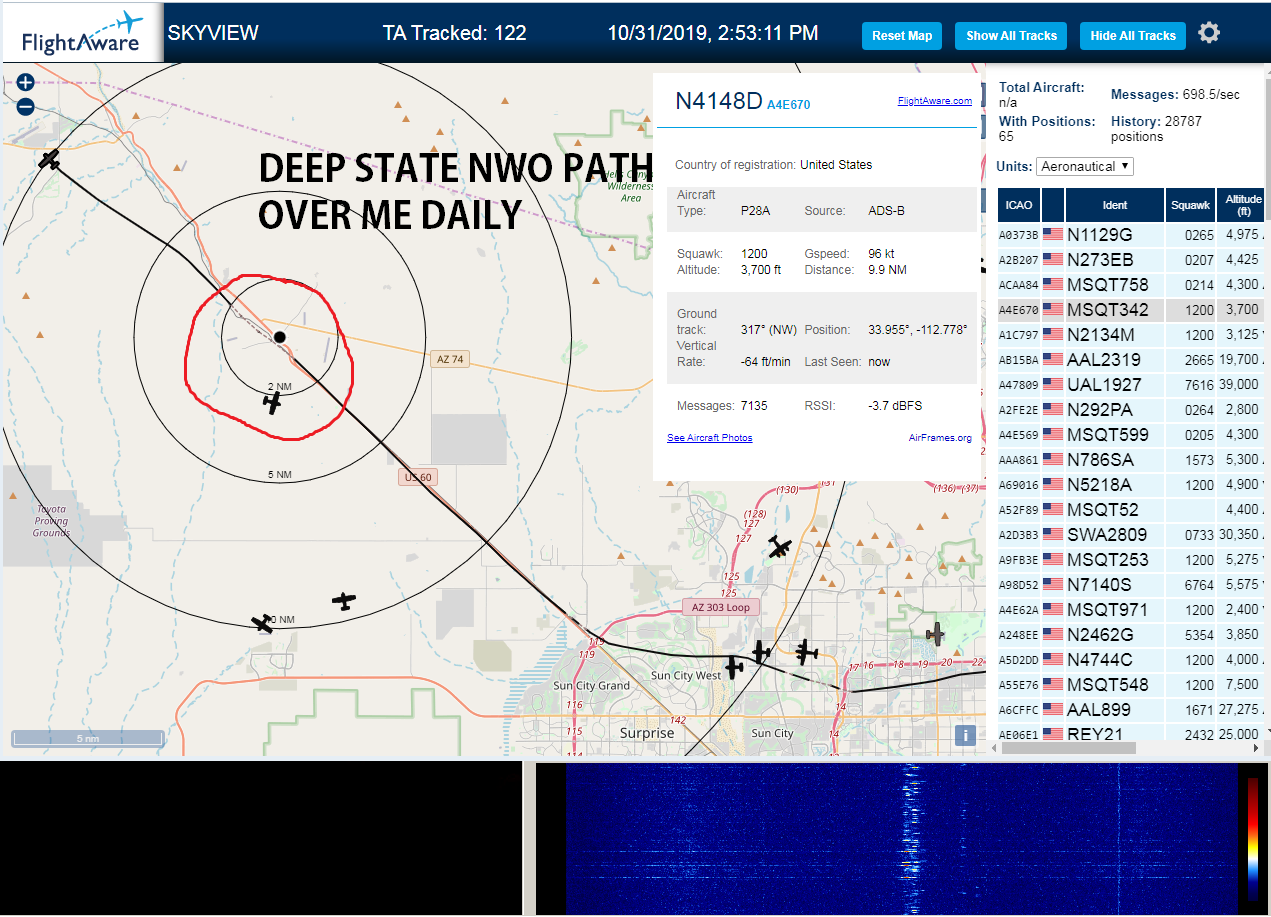This screenshot has height=917, width=1271.
Task: Open the AirFrames.org link
Action: pyautogui.click(x=940, y=437)
